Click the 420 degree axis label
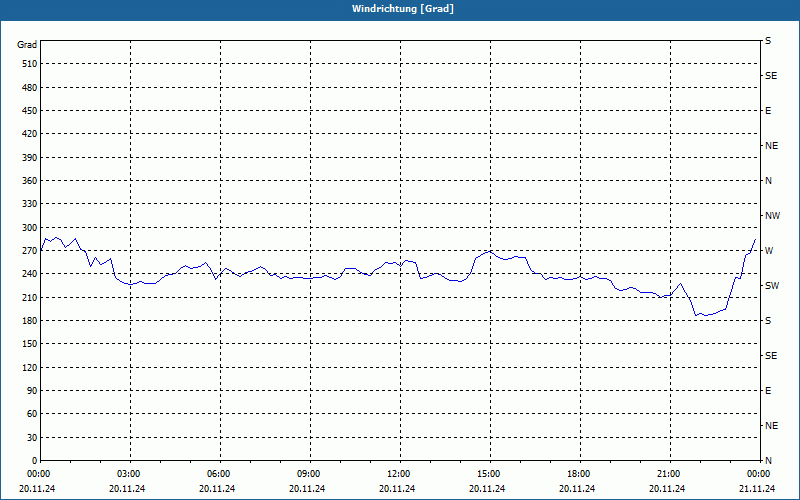The height and width of the screenshot is (500, 800). tap(30, 134)
